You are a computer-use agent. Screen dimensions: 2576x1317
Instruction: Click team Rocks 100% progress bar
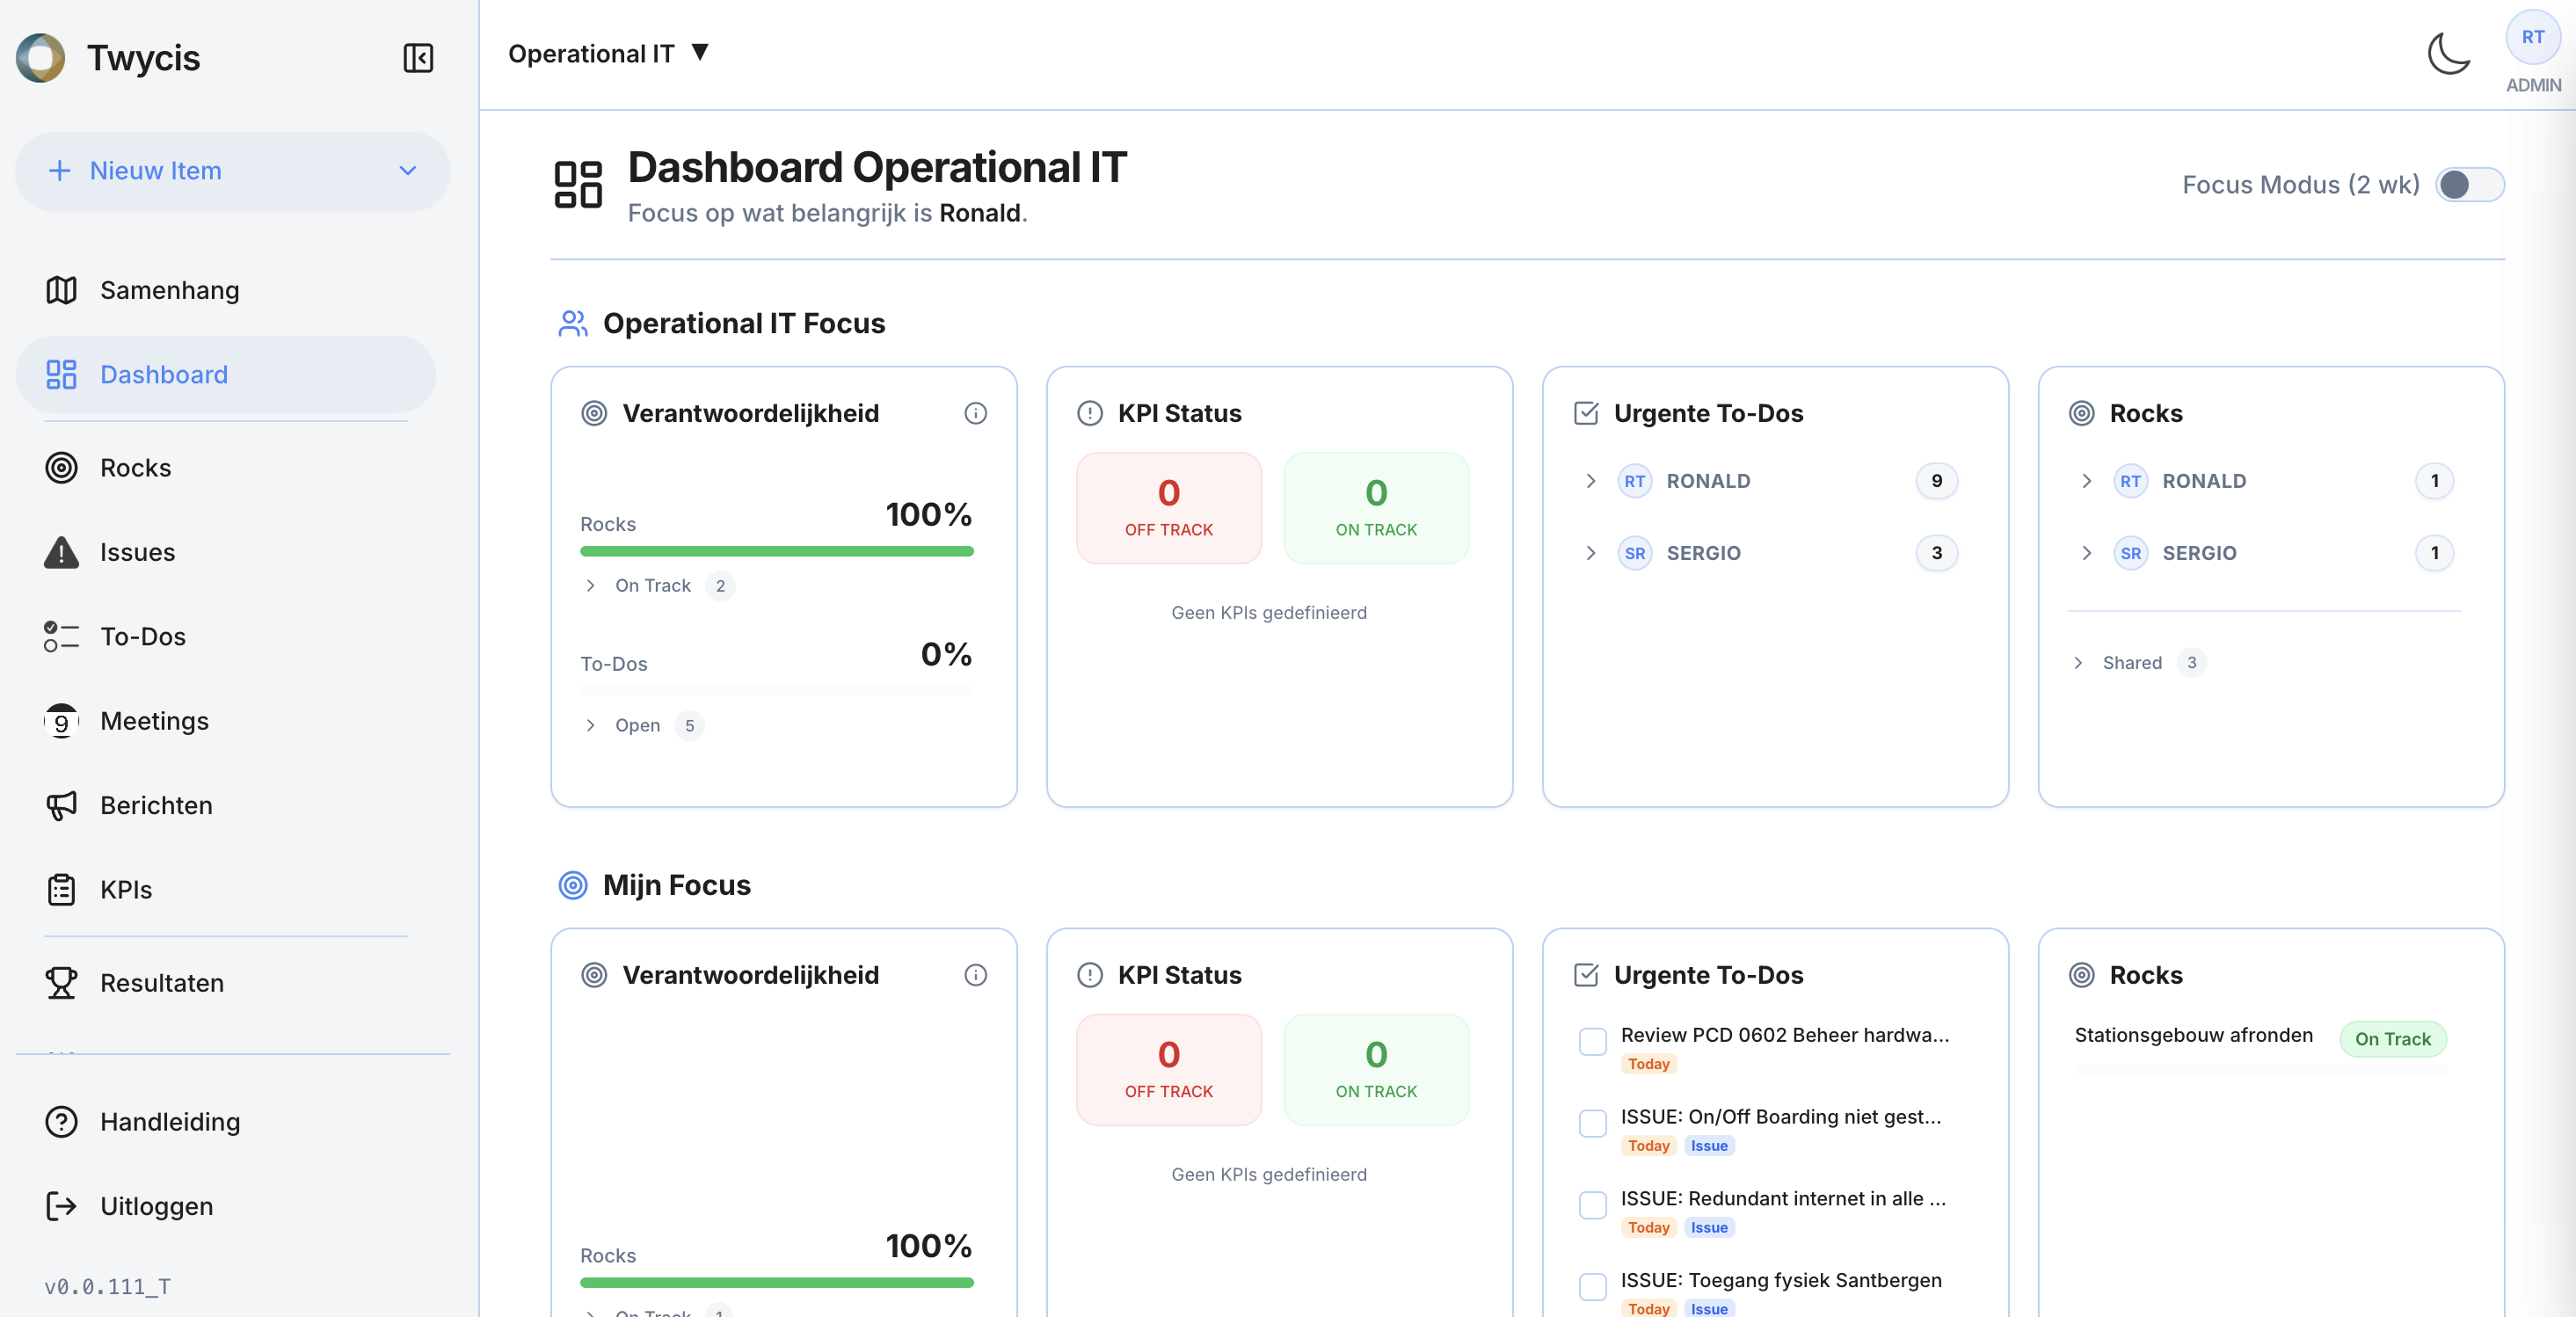(776, 551)
